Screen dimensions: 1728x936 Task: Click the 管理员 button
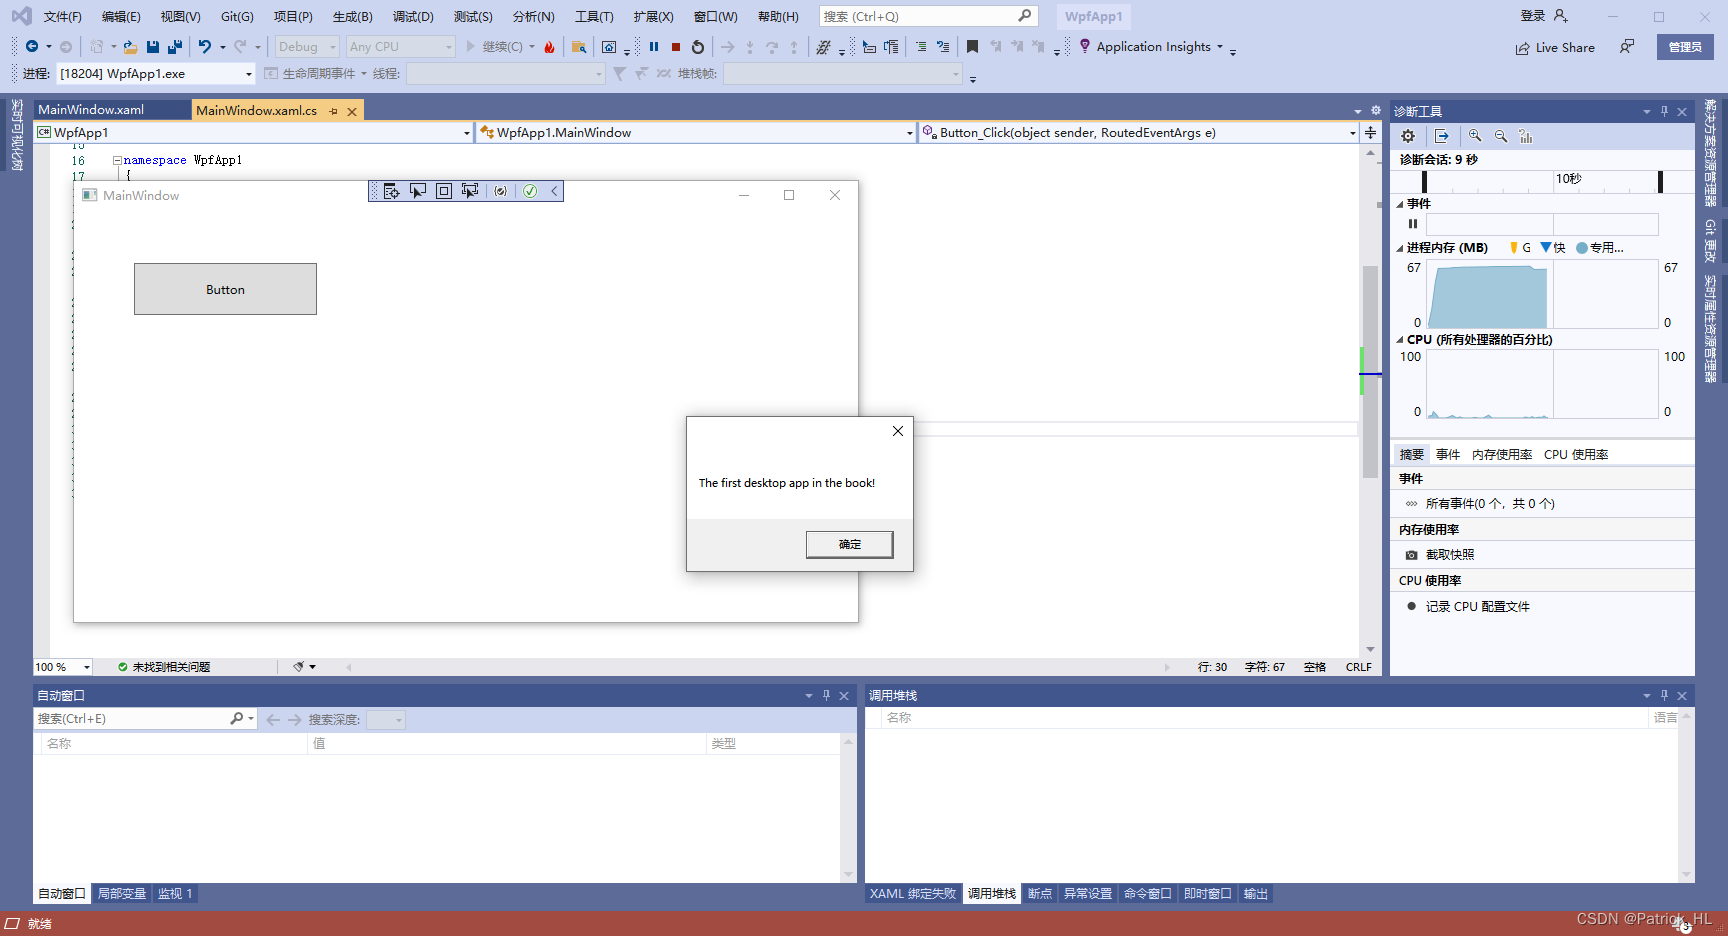(x=1685, y=47)
